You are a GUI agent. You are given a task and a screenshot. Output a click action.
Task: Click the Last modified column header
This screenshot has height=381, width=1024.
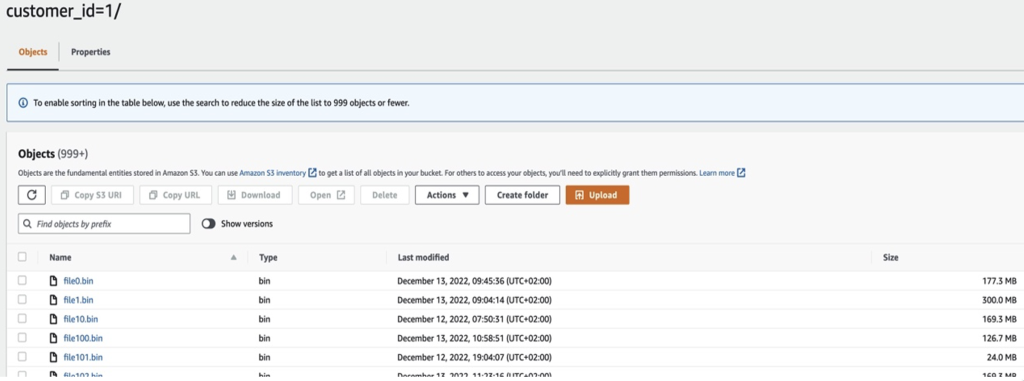[x=423, y=257]
